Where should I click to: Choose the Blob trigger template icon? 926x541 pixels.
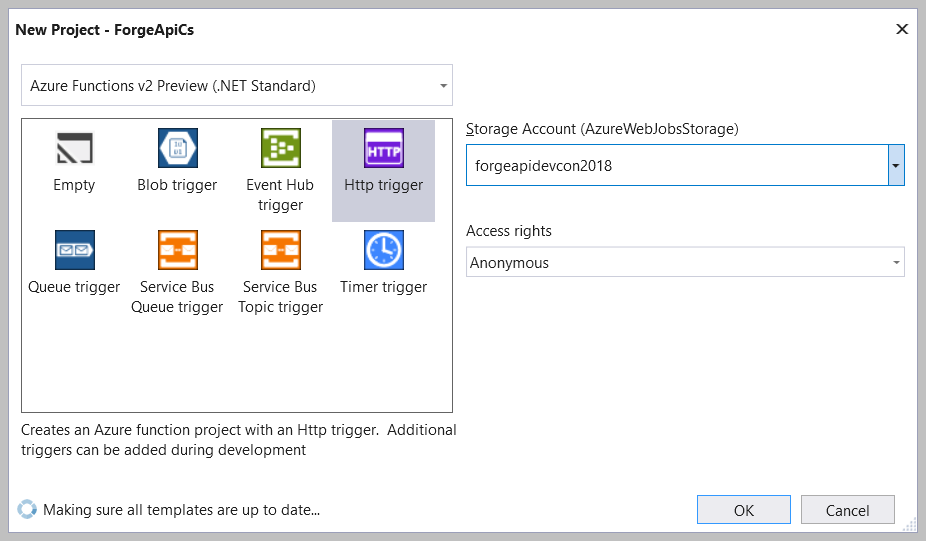click(x=178, y=148)
